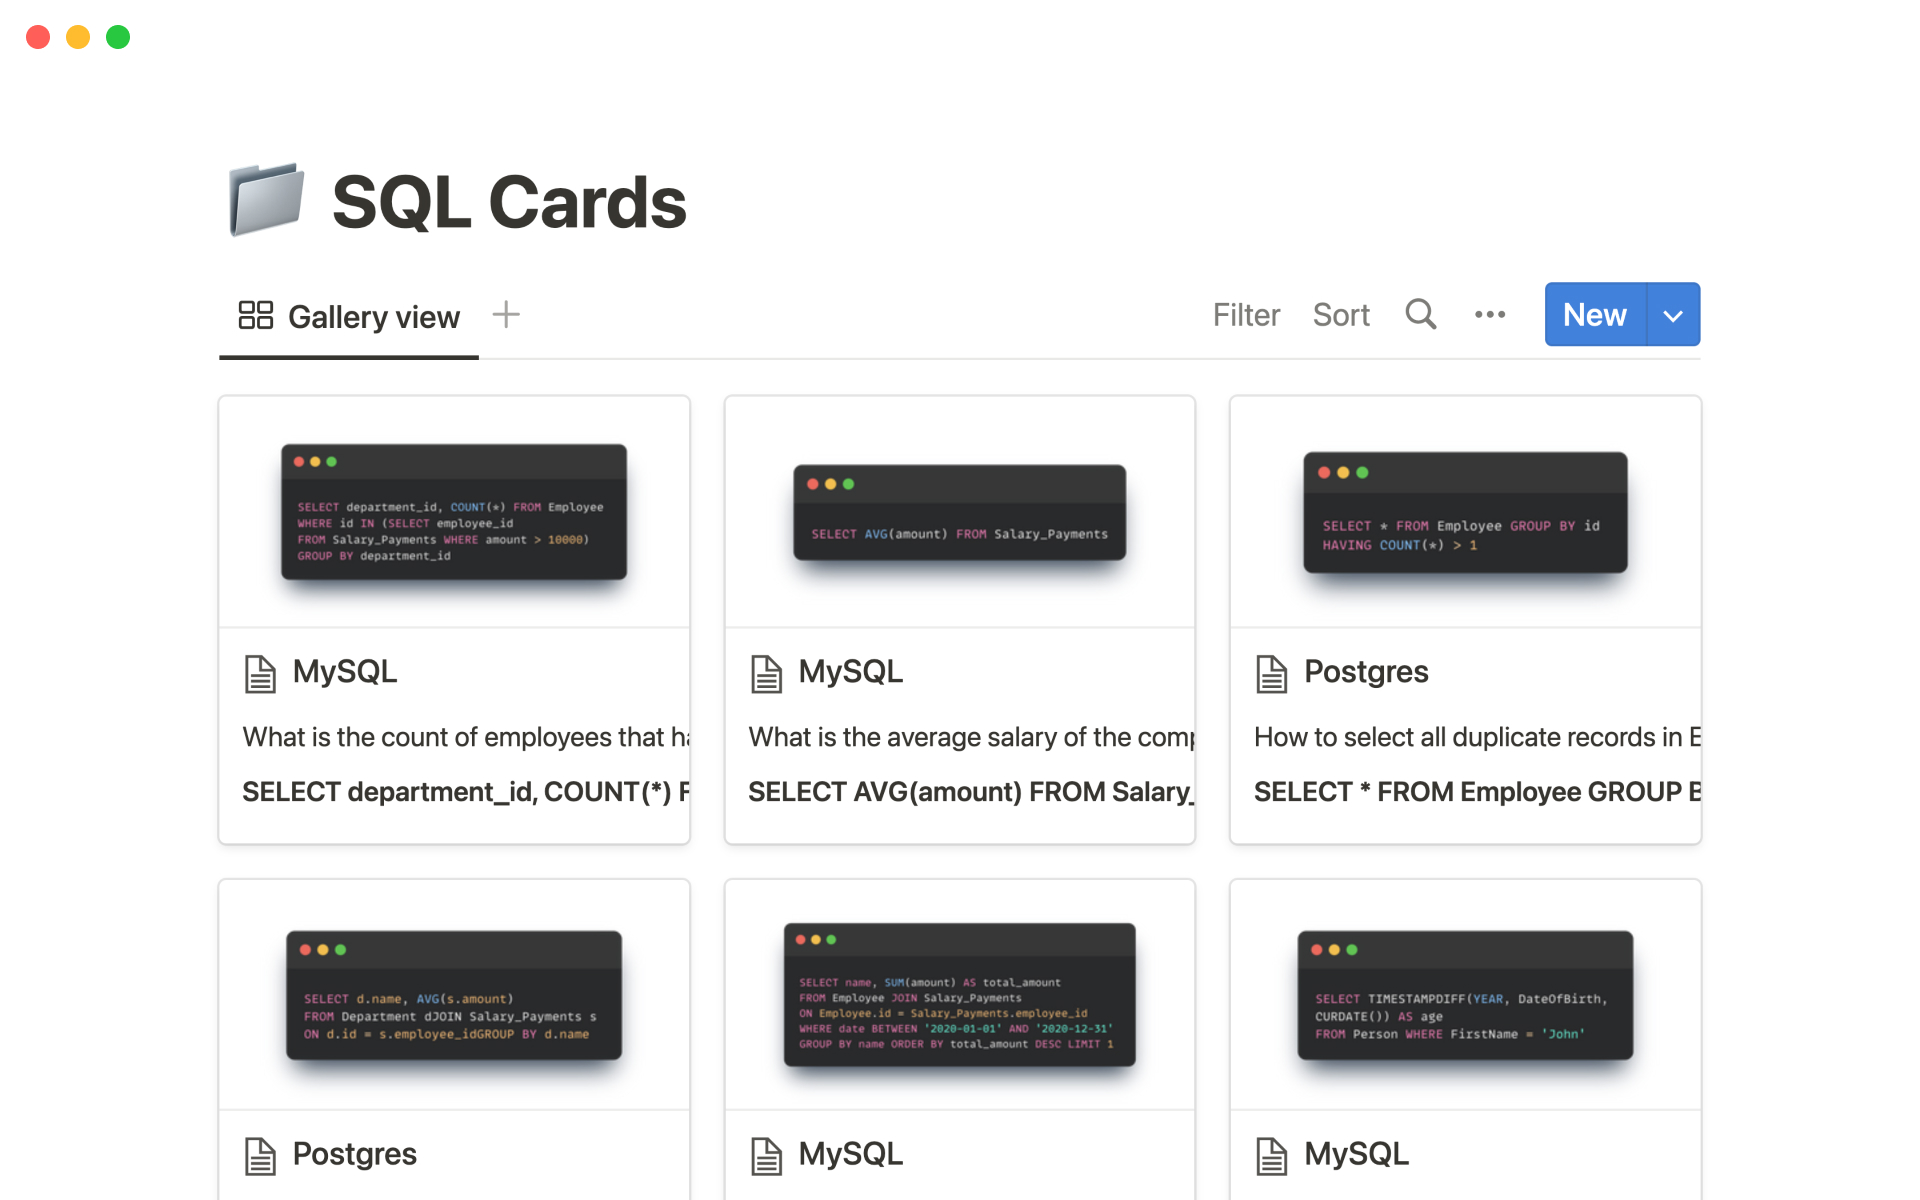The height and width of the screenshot is (1200, 1920).
Task: Open the SUM(amount) total_amount snippet thumbnail
Action: [959, 995]
